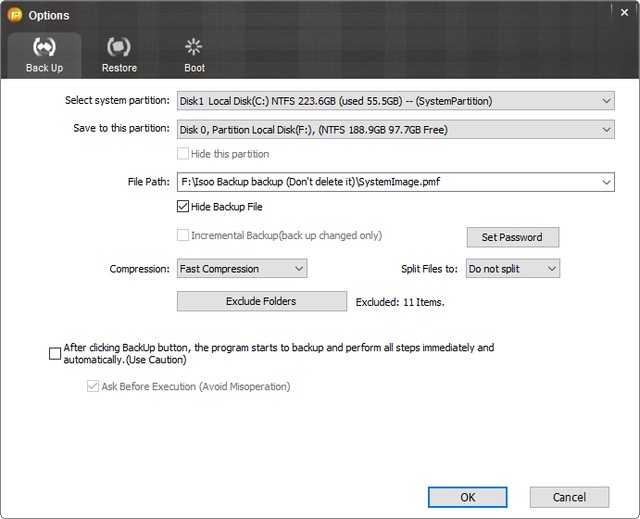Open the Split Files to dropdown

click(513, 268)
